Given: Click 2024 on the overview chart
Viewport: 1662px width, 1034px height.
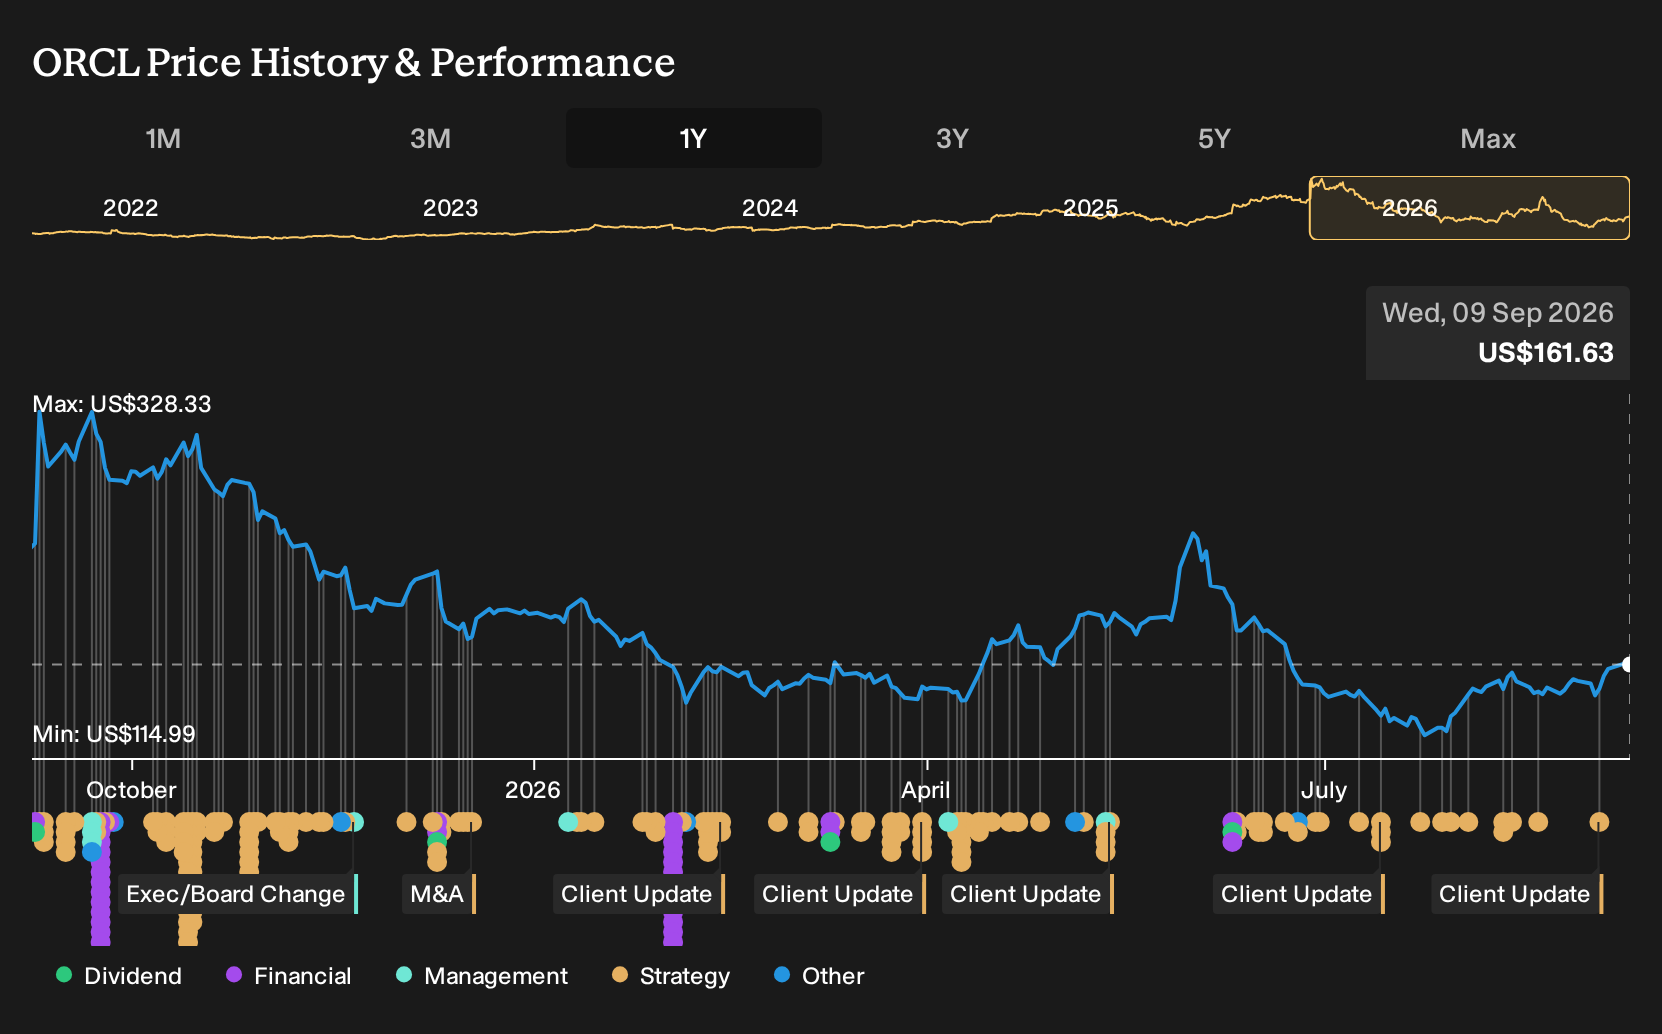Looking at the screenshot, I should click(770, 208).
